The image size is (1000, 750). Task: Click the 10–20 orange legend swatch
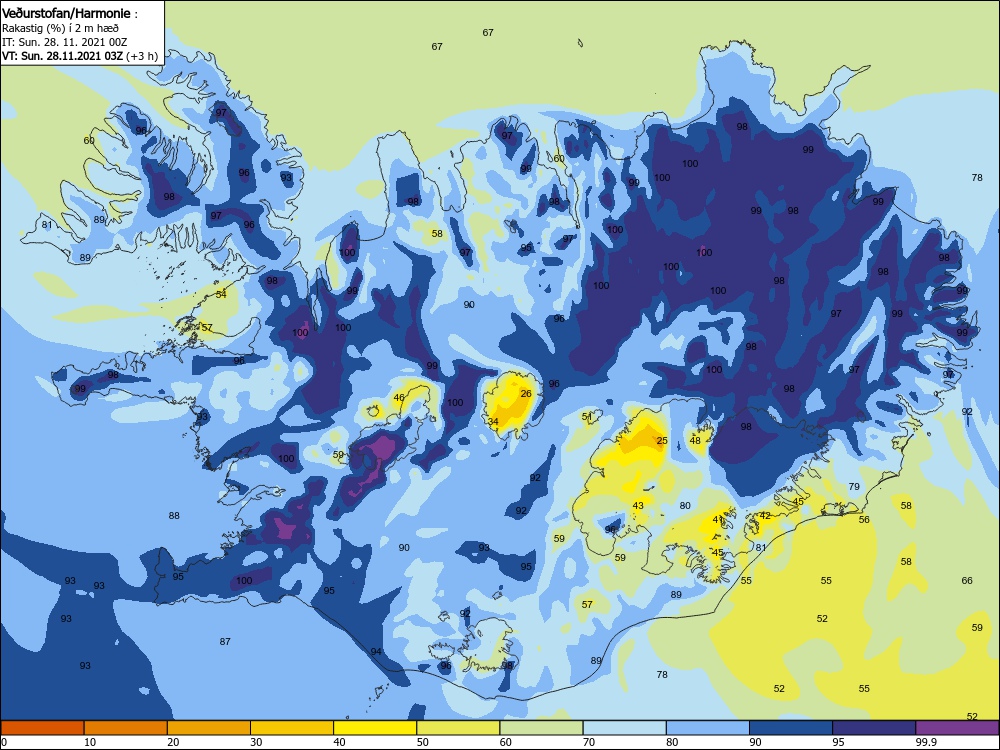click(126, 728)
